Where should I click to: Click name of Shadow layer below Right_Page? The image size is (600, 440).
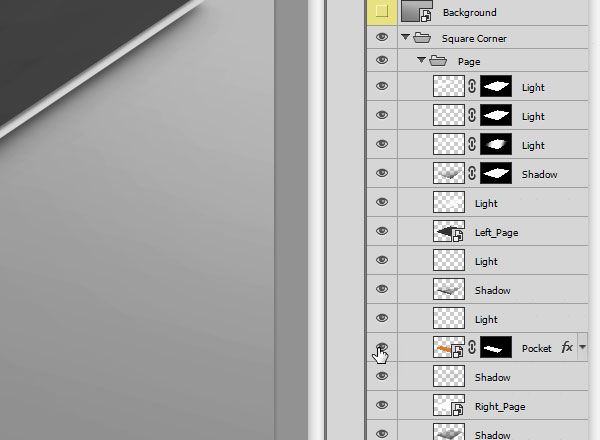coord(492,435)
